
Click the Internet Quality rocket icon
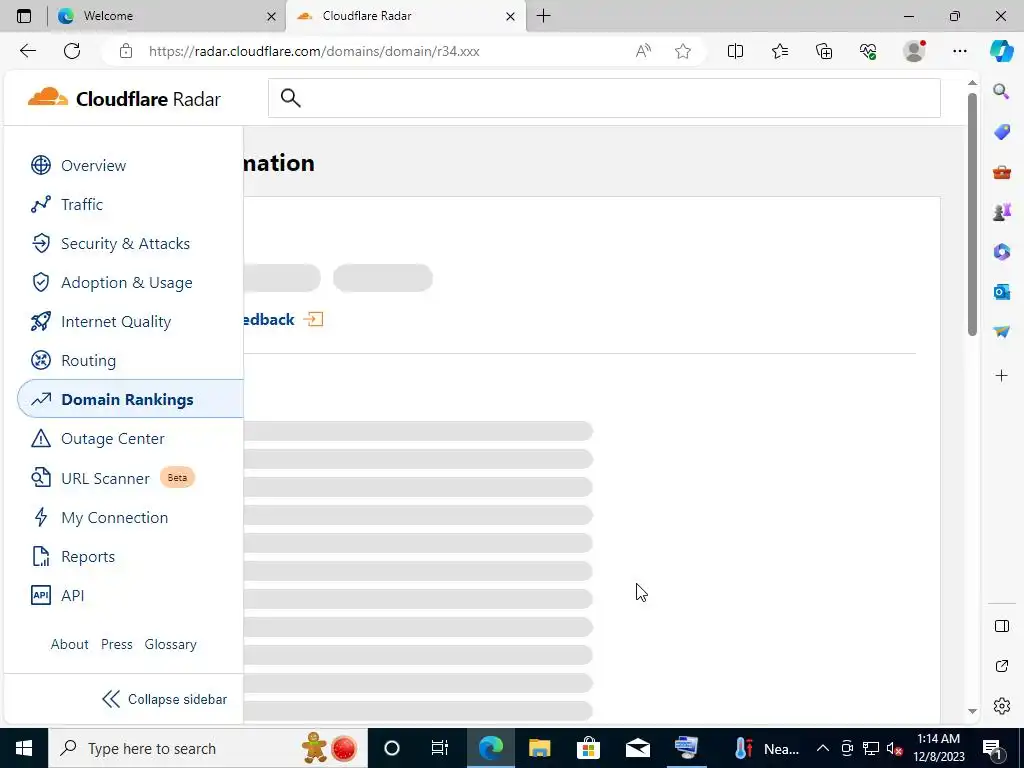click(40, 321)
